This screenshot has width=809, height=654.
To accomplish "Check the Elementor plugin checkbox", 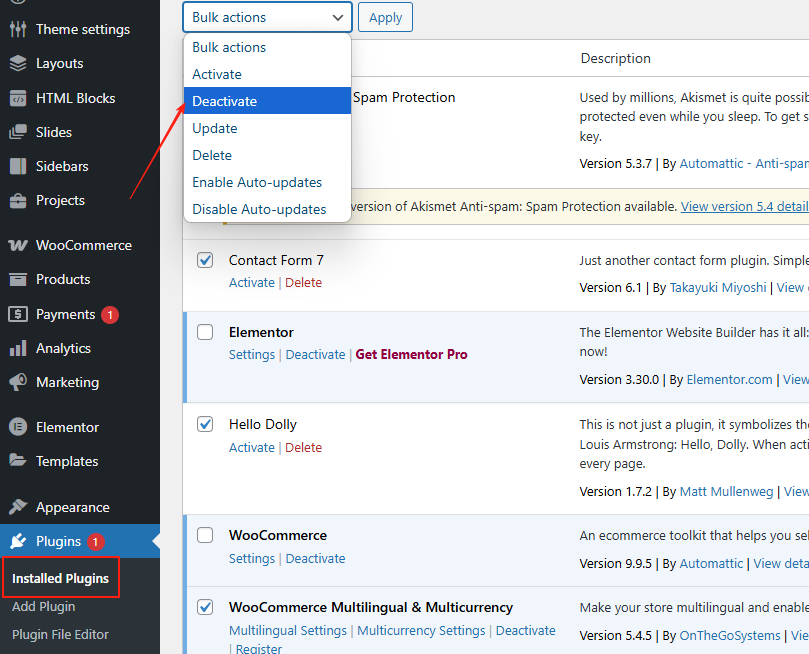I will pyautogui.click(x=205, y=332).
